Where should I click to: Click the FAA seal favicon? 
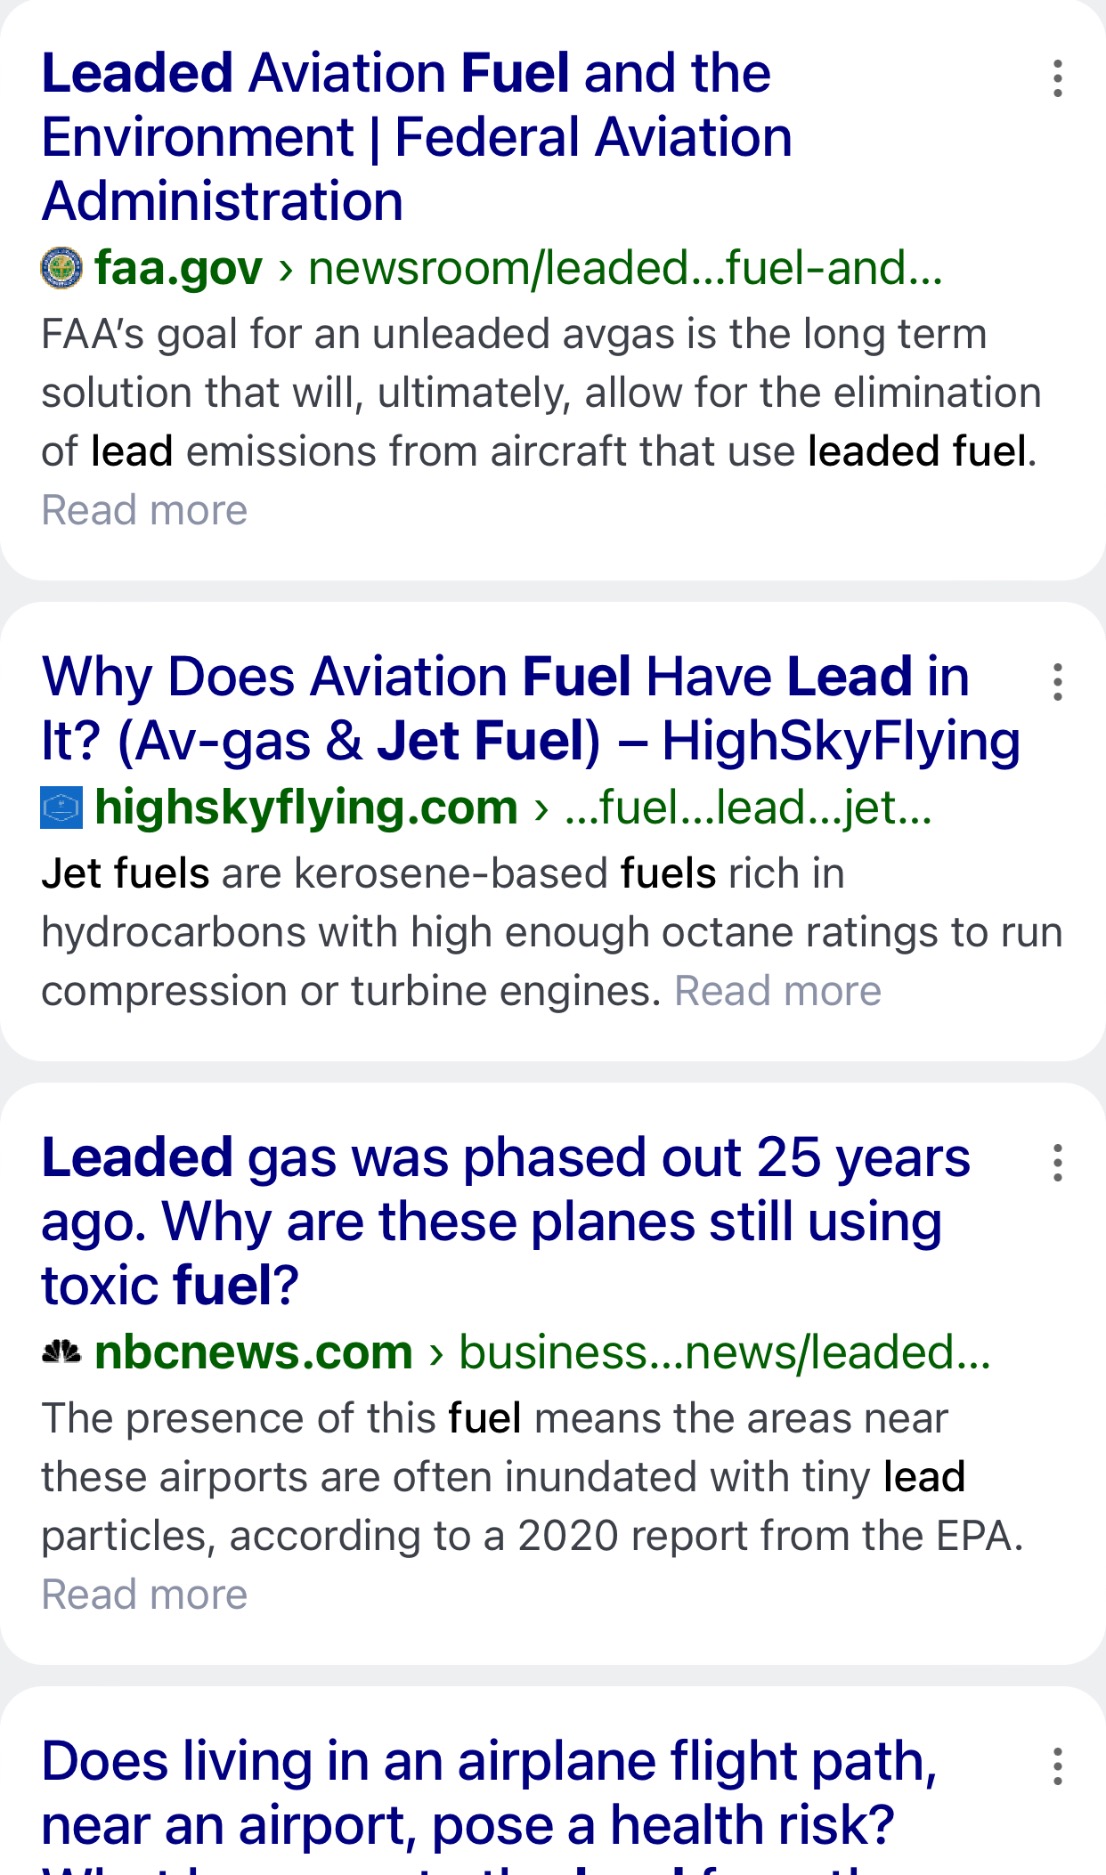tap(61, 268)
